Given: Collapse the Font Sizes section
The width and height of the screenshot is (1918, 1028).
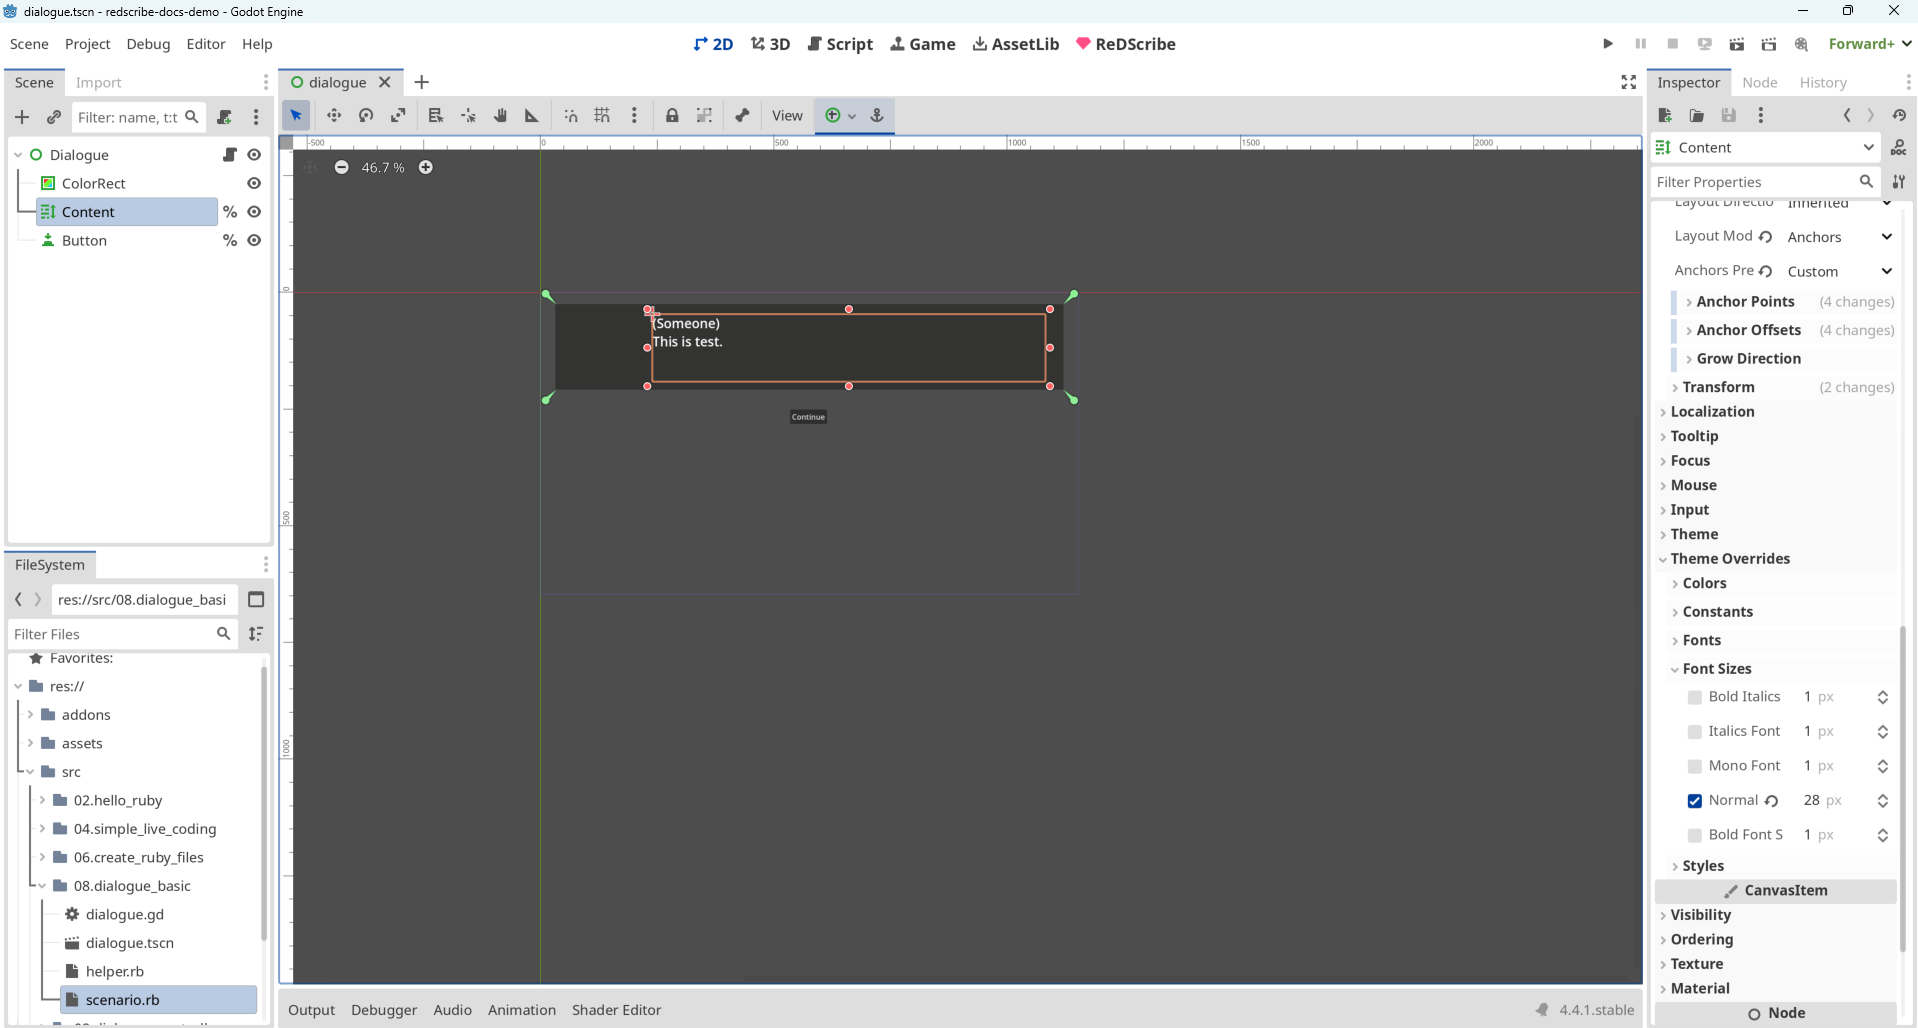Looking at the screenshot, I should (1716, 669).
